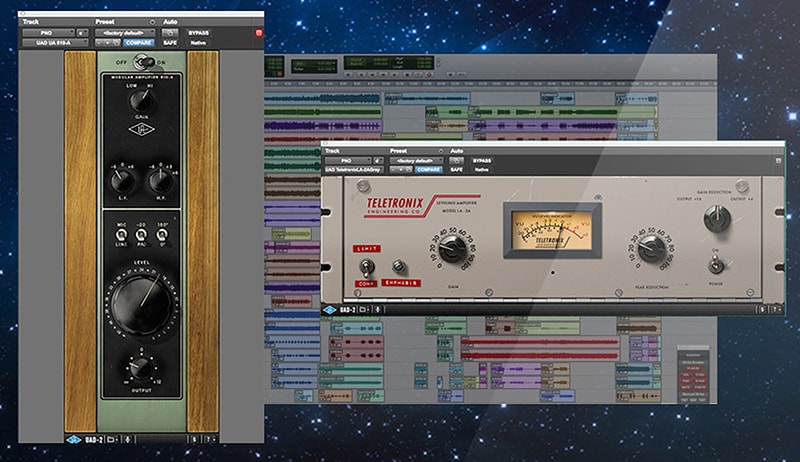Adjust the OUTPUT knob on 610-A
Image resolution: width=800 pixels, height=462 pixels.
141,367
